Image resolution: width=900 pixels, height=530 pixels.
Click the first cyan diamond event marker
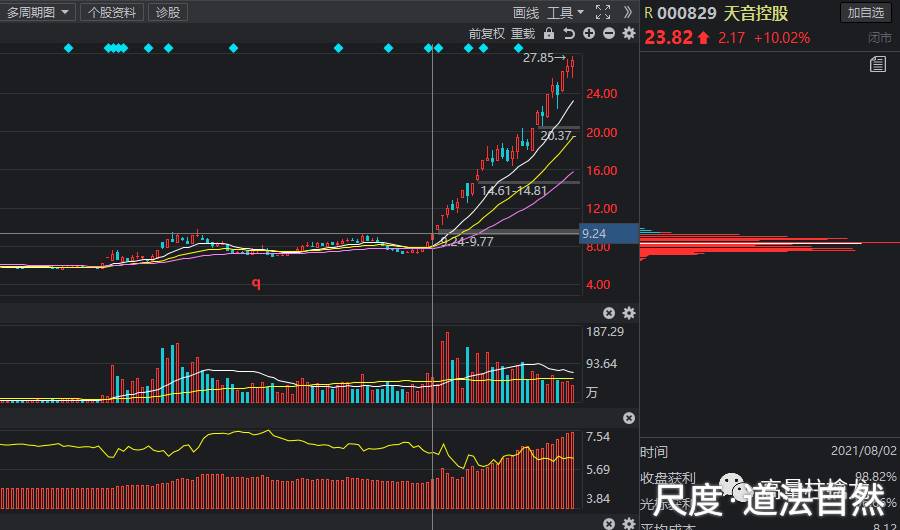pos(68,48)
